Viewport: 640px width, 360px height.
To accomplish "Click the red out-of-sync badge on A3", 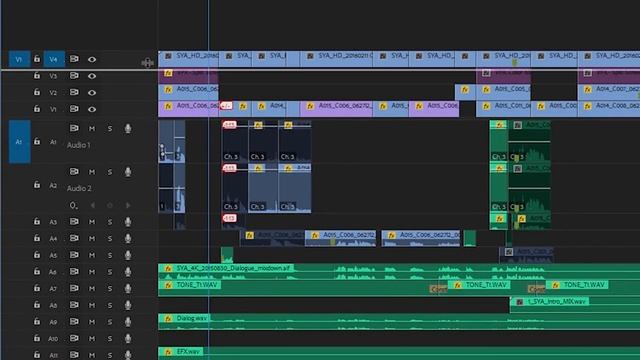I will tap(229, 218).
